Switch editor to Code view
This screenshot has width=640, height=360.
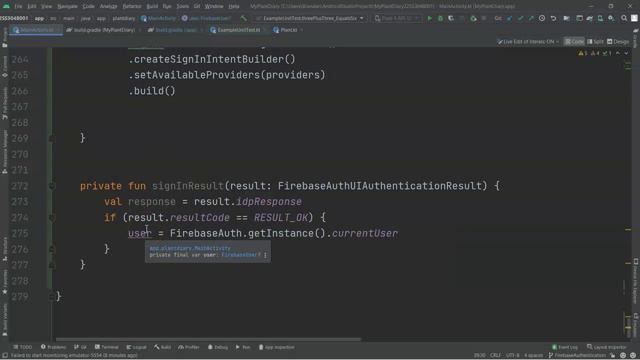tap(574, 42)
